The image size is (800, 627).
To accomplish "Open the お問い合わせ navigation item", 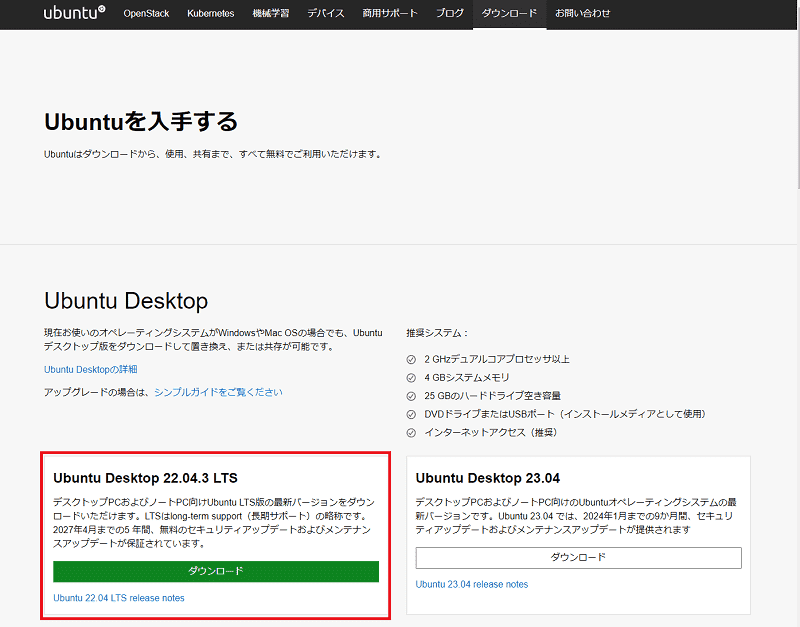I will [582, 13].
